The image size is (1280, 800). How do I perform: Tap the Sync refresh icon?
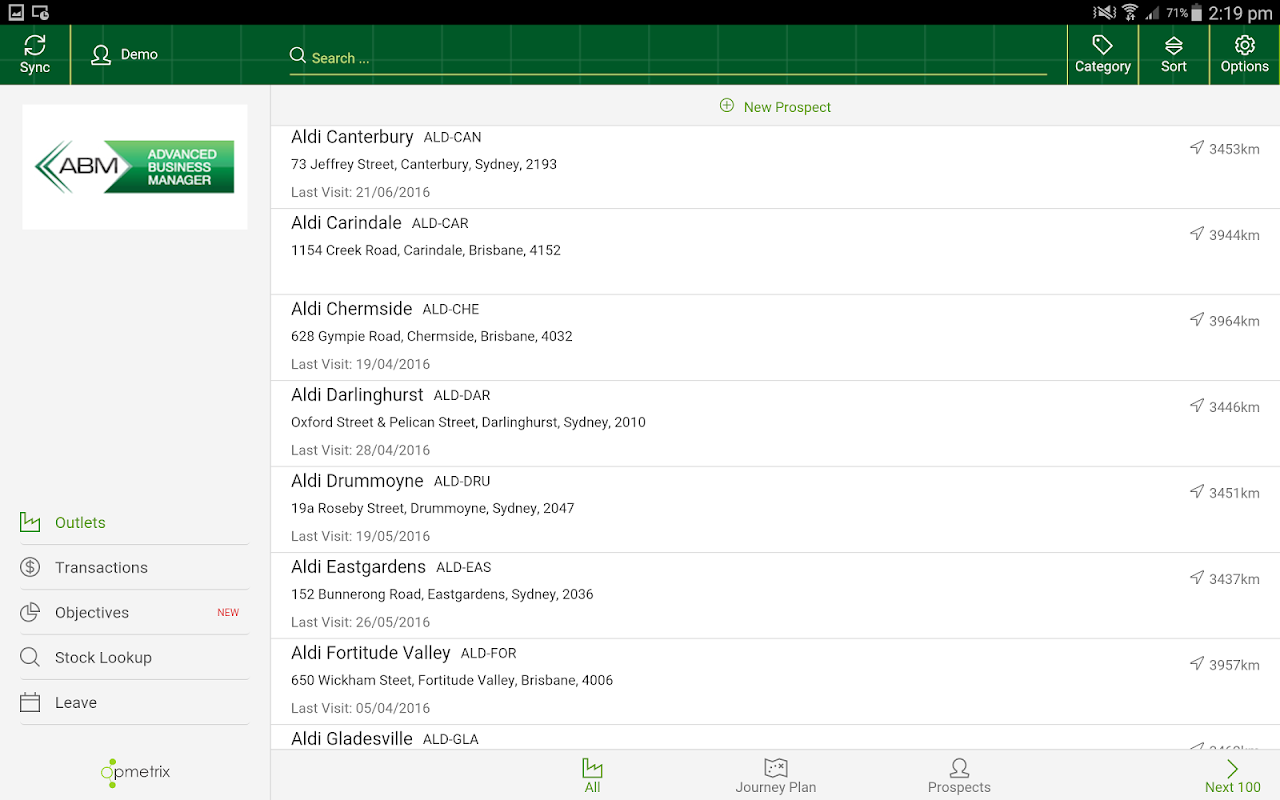point(35,45)
